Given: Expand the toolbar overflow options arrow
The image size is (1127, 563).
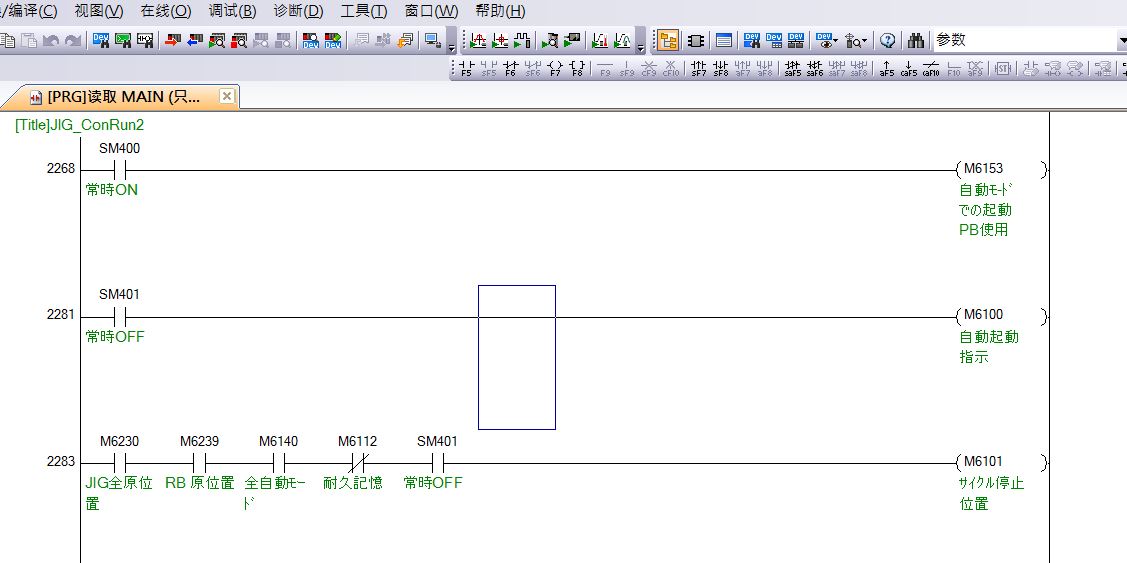Looking at the screenshot, I should 451,45.
